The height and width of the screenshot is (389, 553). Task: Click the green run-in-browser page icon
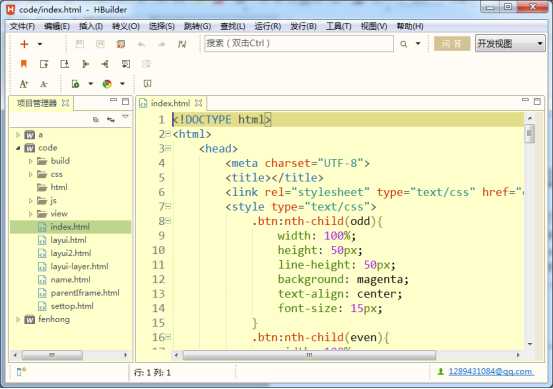75,84
